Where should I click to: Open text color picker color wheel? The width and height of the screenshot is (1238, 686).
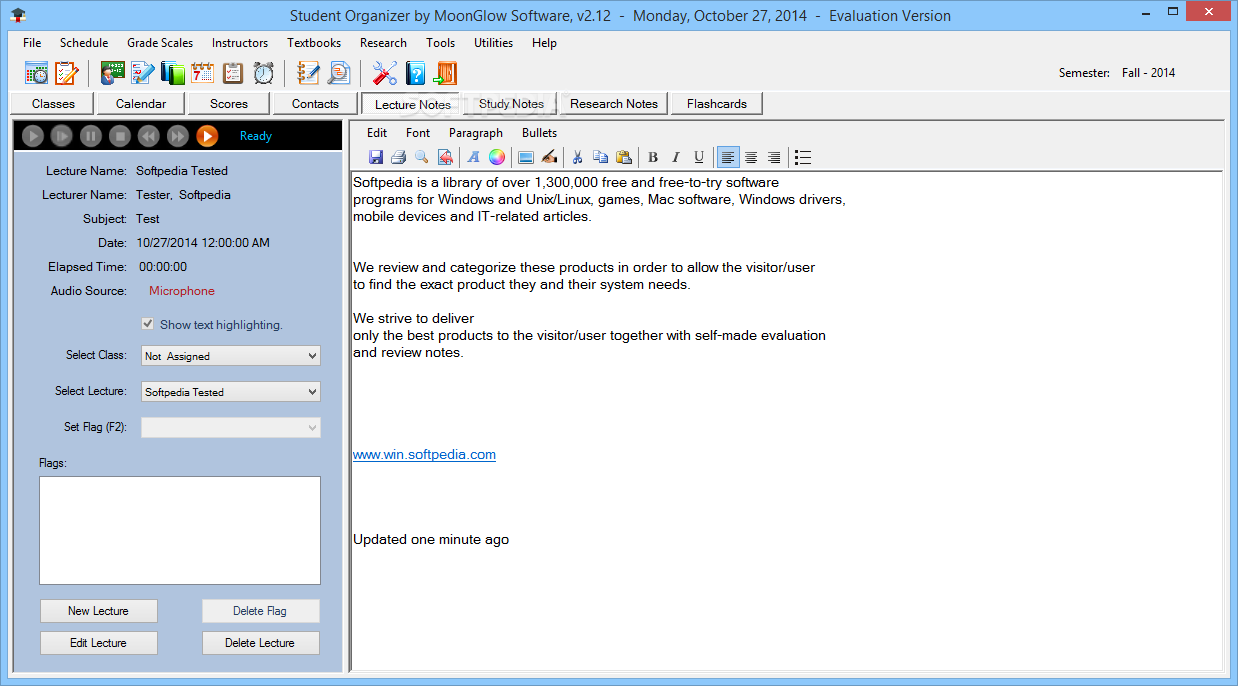[x=497, y=157]
